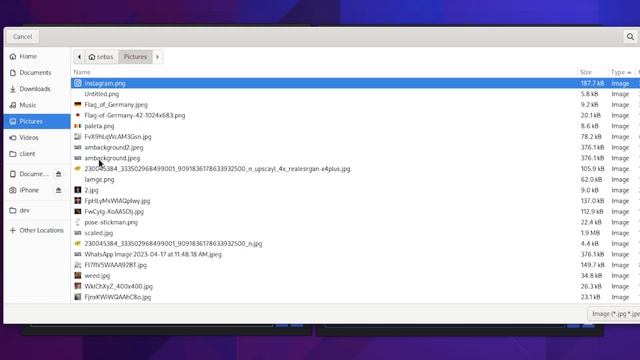Open Documents in the sidebar
640x360 pixels.
[x=37, y=73]
